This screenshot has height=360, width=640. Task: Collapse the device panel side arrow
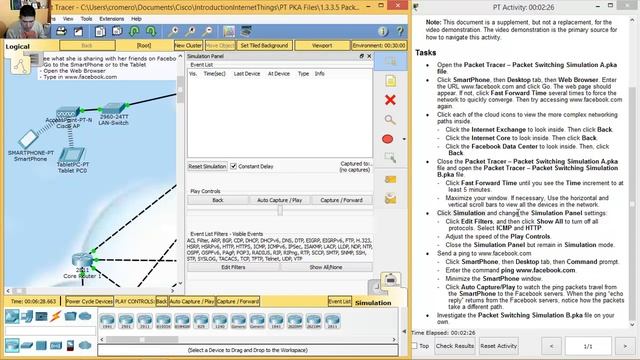[404, 331]
